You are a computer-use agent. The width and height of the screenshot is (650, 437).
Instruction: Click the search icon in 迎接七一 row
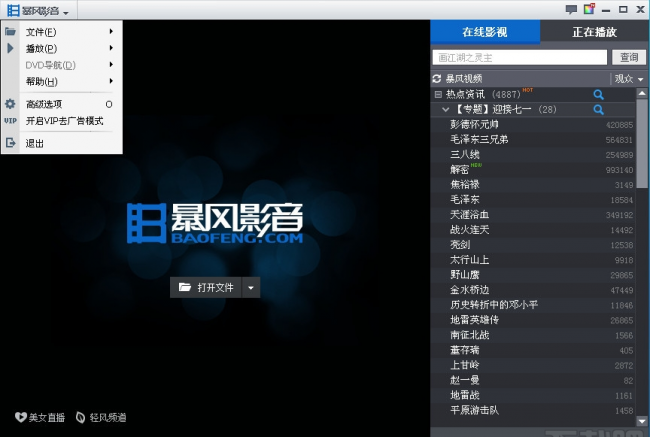(x=598, y=109)
